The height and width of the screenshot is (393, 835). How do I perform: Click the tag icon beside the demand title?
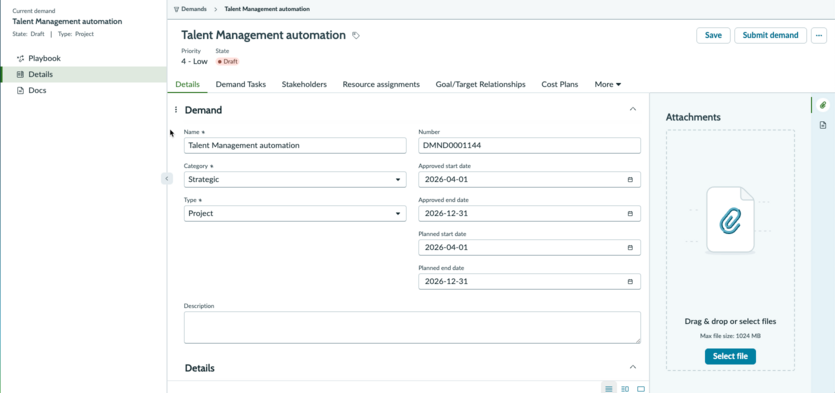click(356, 36)
